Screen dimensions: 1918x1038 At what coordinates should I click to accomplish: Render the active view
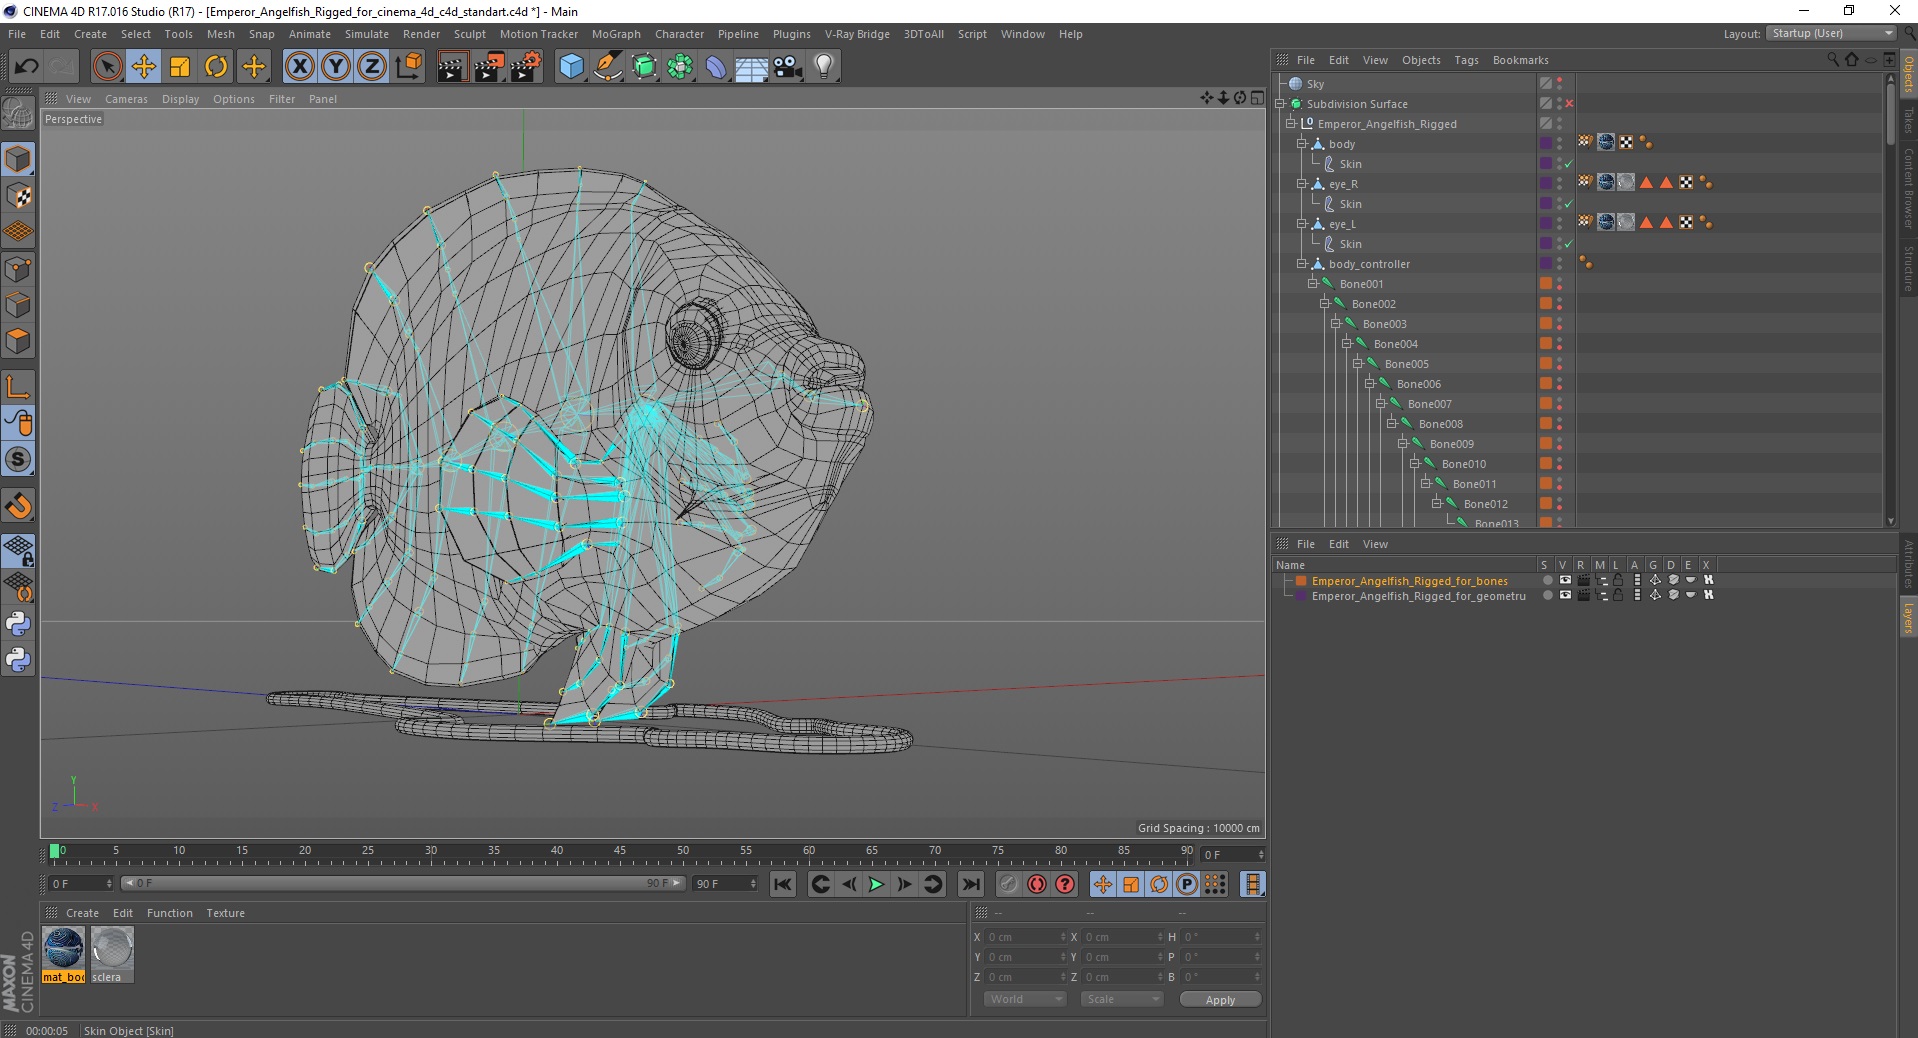click(x=452, y=67)
